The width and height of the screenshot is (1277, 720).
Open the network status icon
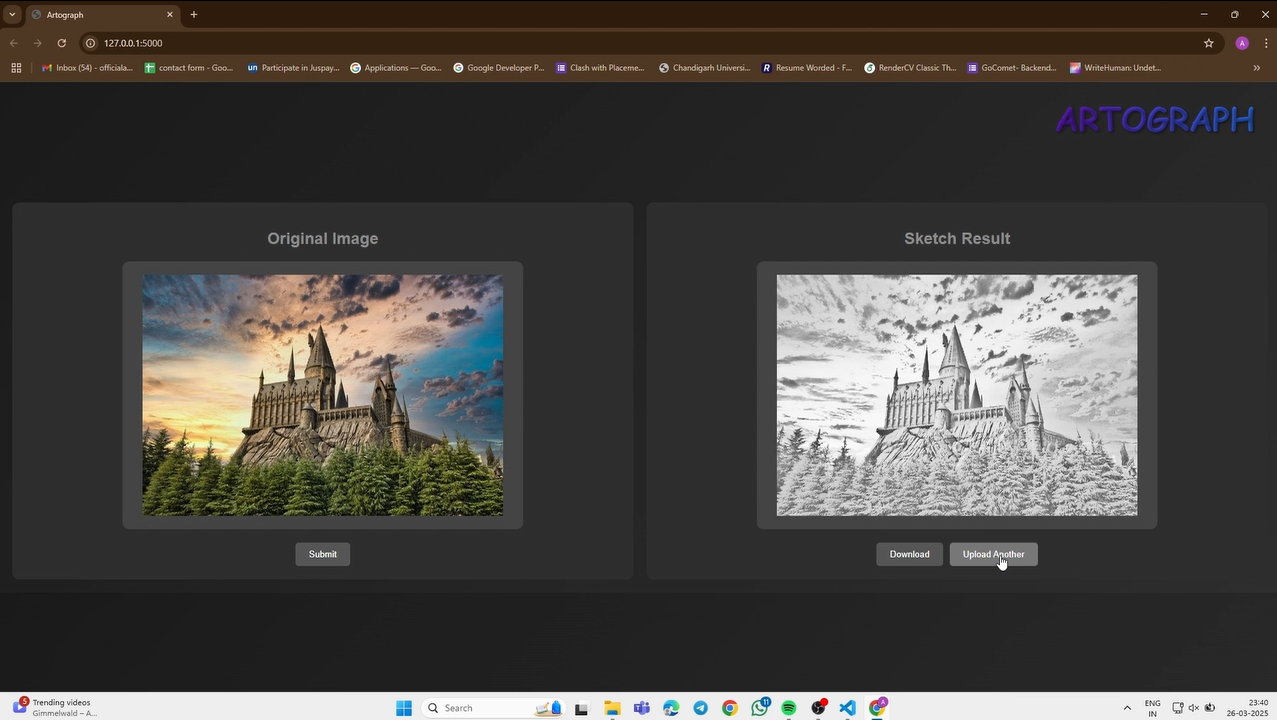coord(1178,708)
